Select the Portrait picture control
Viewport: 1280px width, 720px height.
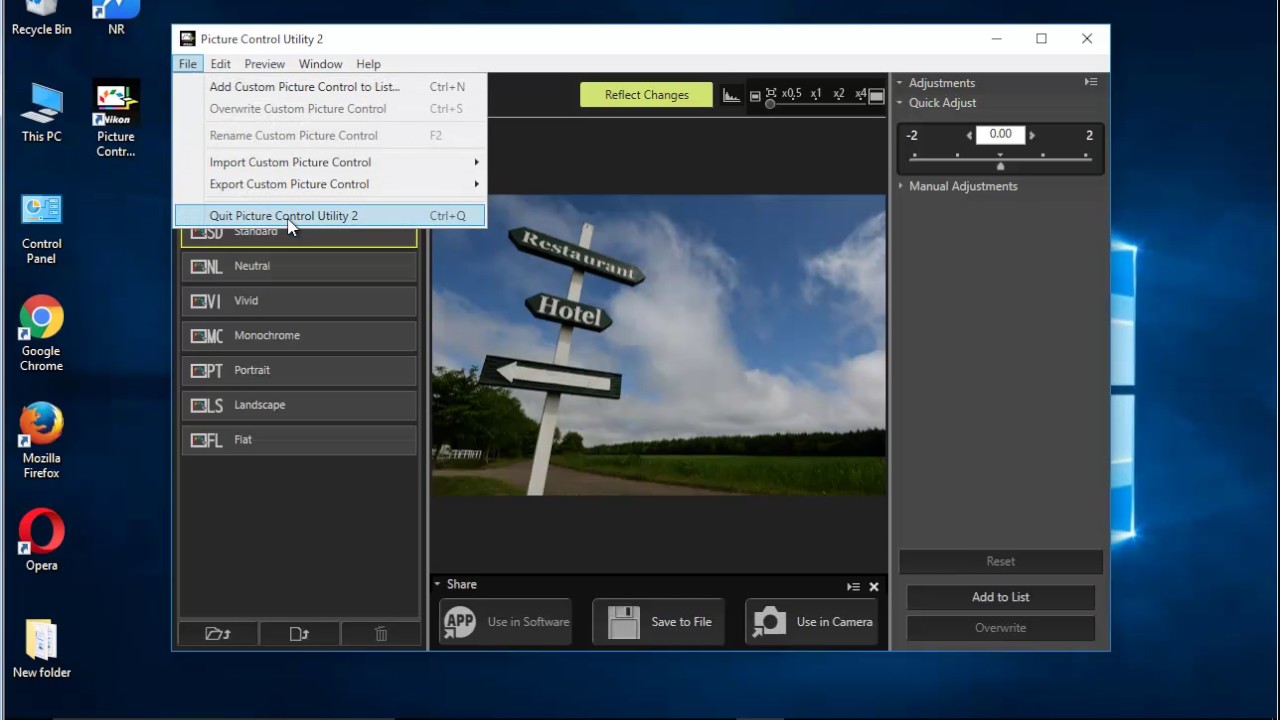coord(299,370)
